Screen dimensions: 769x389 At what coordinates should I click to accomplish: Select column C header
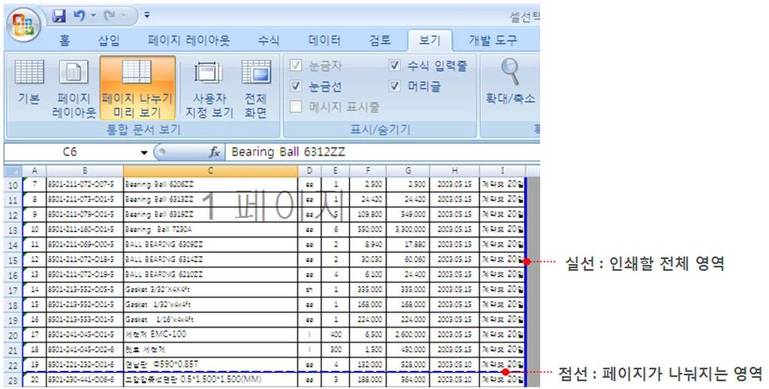coord(210,171)
